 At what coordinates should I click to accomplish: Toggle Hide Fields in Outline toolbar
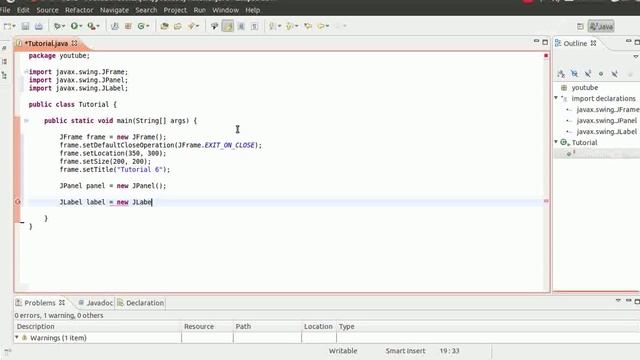click(574, 74)
